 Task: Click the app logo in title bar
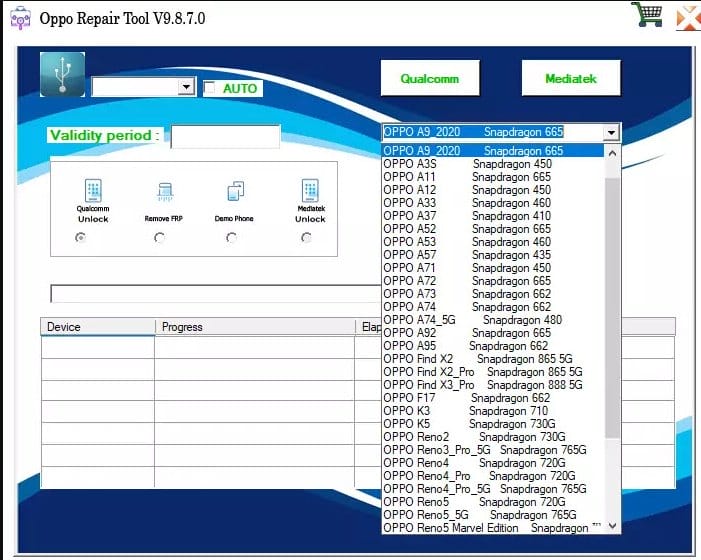(19, 18)
